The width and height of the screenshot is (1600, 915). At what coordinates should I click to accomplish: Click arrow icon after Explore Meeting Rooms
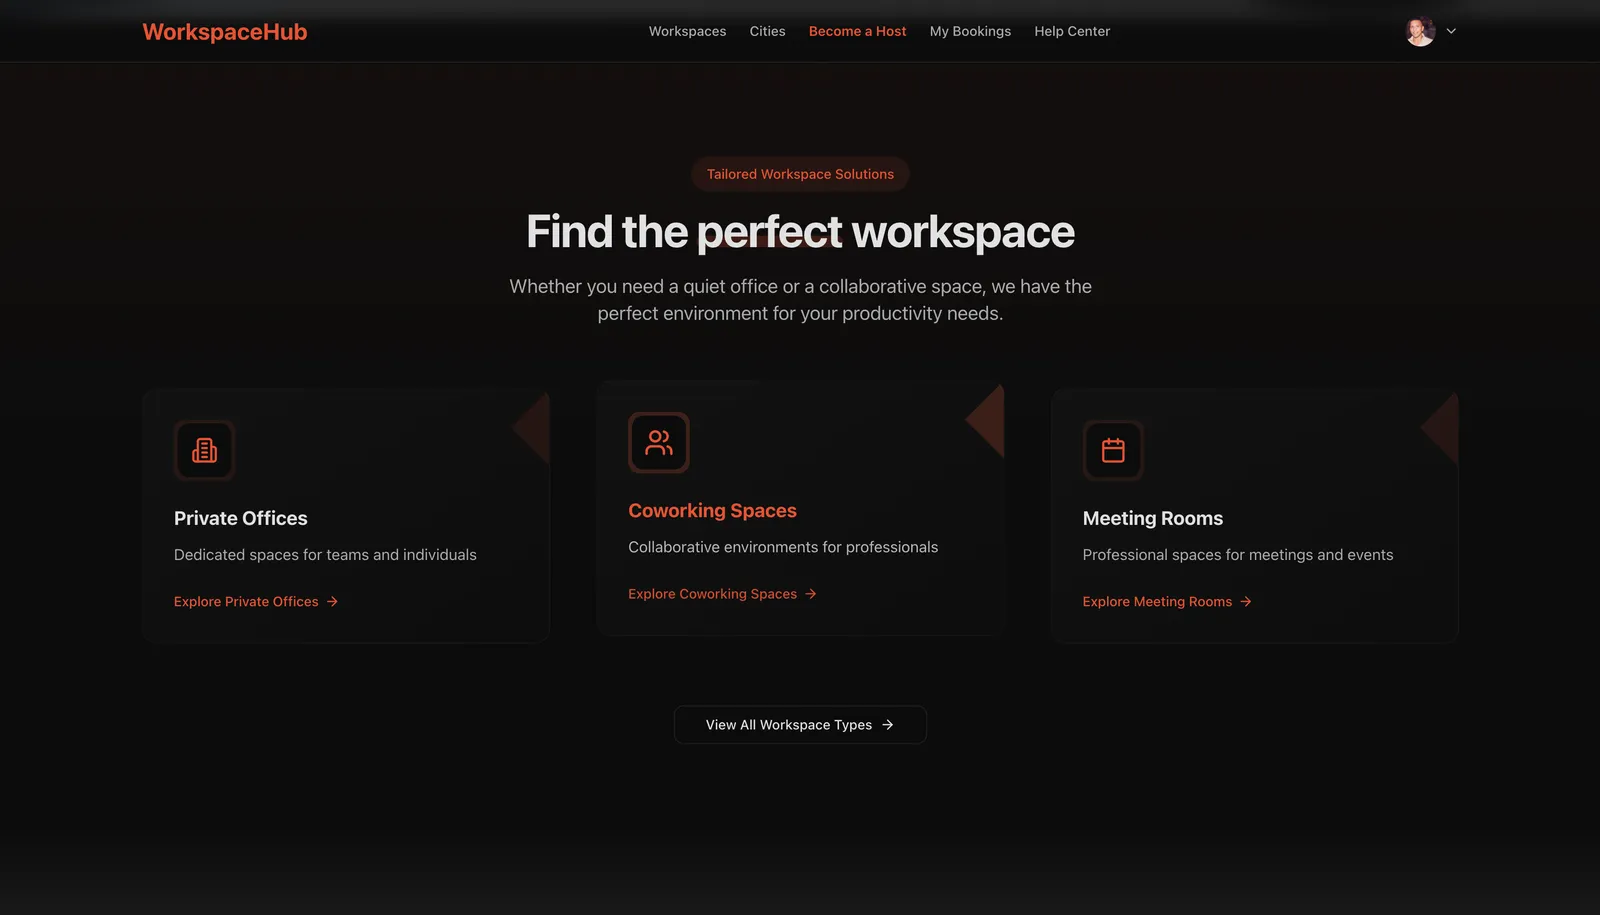[x=1246, y=601]
